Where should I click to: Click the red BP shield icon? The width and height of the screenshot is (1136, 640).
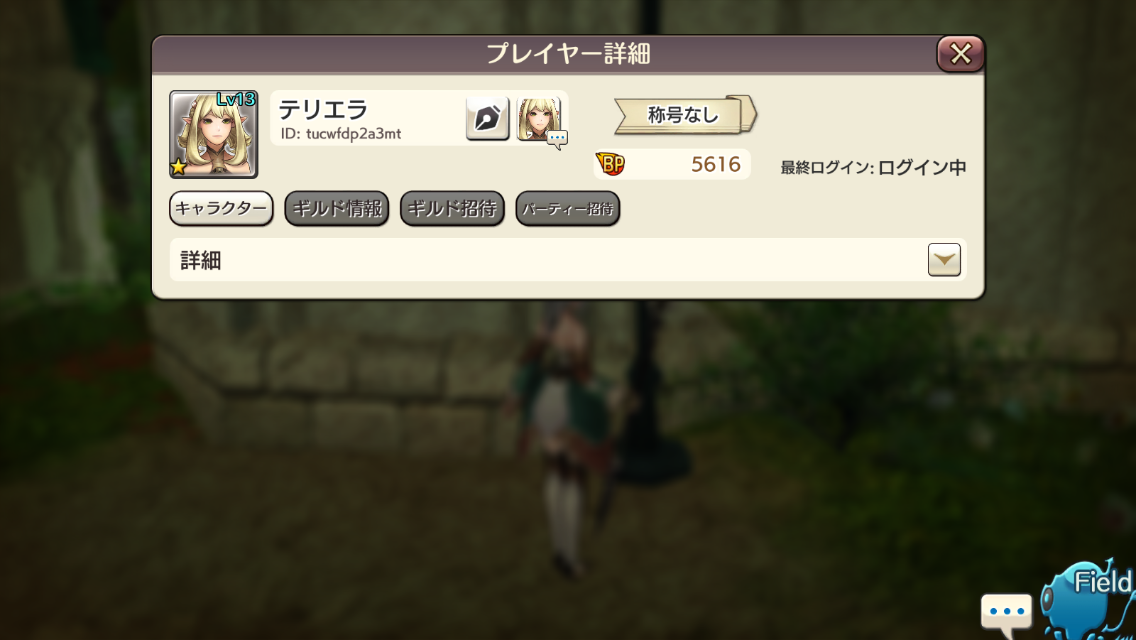pos(610,164)
